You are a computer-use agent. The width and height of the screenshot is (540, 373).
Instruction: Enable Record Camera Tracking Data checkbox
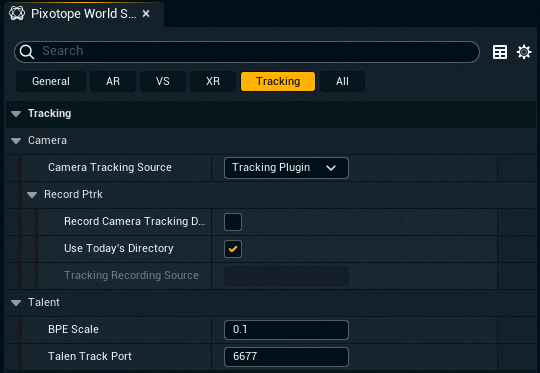[233, 222]
